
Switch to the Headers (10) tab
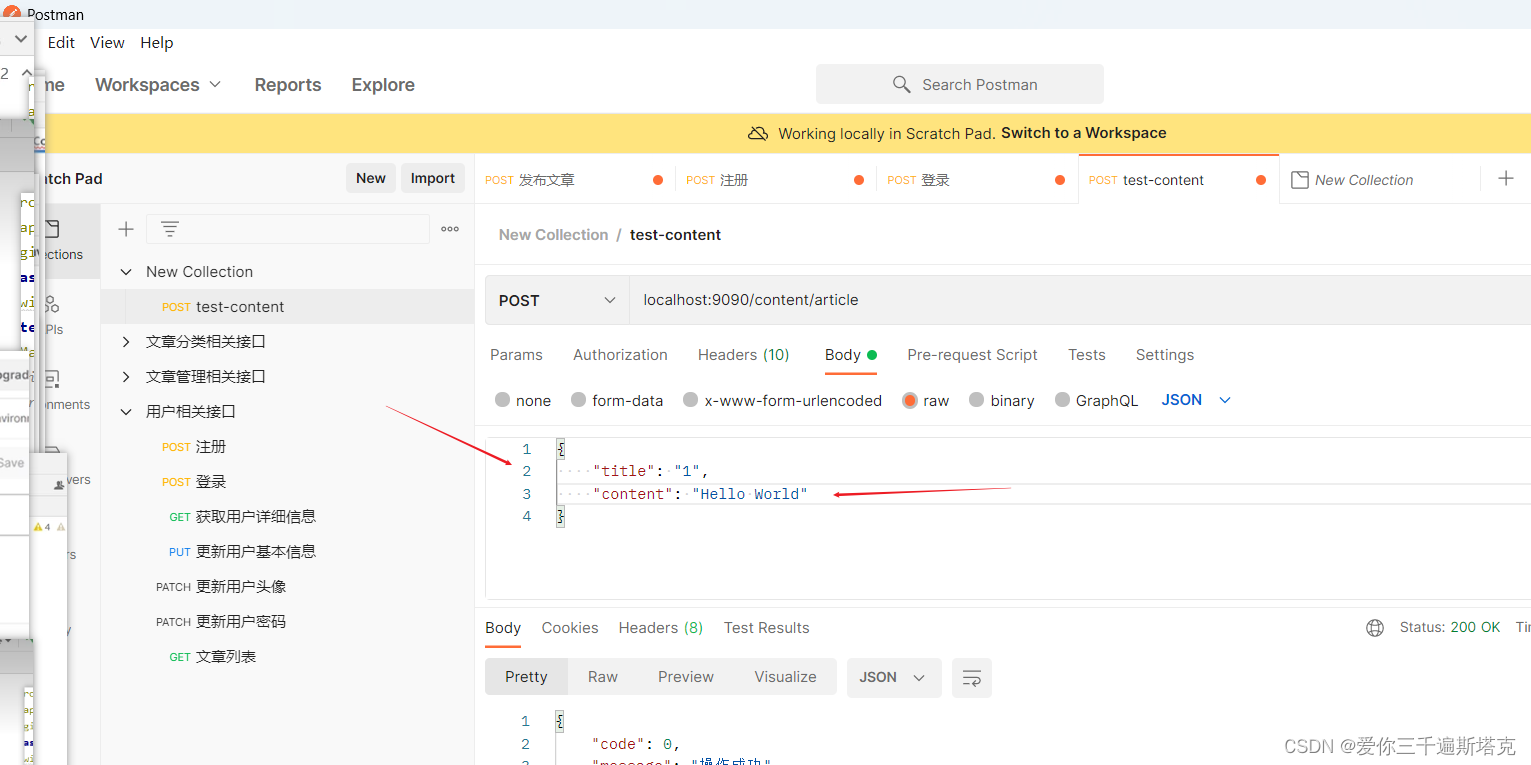(x=743, y=354)
